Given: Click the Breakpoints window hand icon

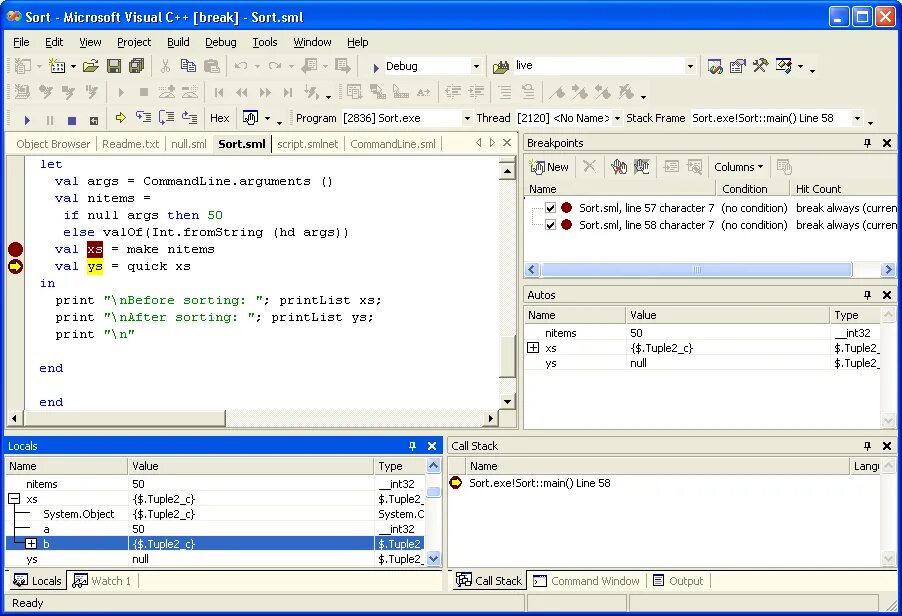Looking at the screenshot, I should [x=250, y=118].
